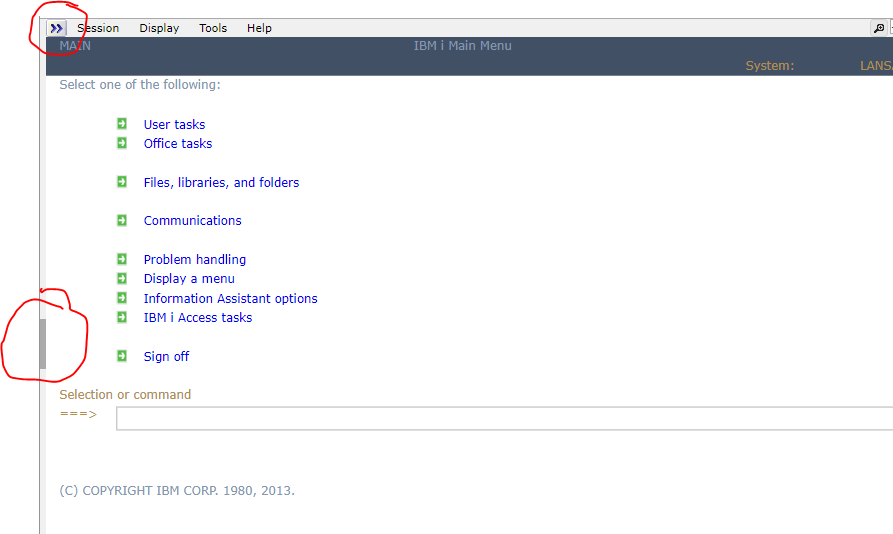Click the gray left-edge panel handle
The height and width of the screenshot is (534, 893).
(43, 344)
